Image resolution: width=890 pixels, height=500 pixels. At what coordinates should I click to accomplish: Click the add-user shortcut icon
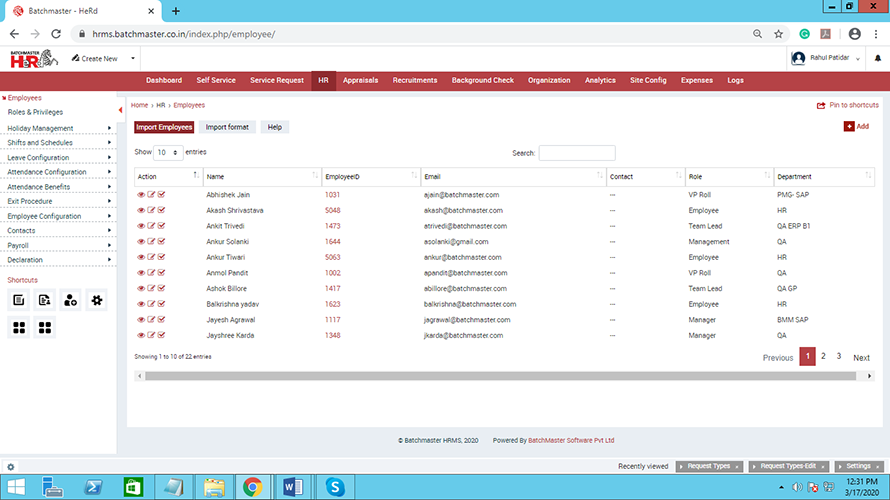click(71, 300)
